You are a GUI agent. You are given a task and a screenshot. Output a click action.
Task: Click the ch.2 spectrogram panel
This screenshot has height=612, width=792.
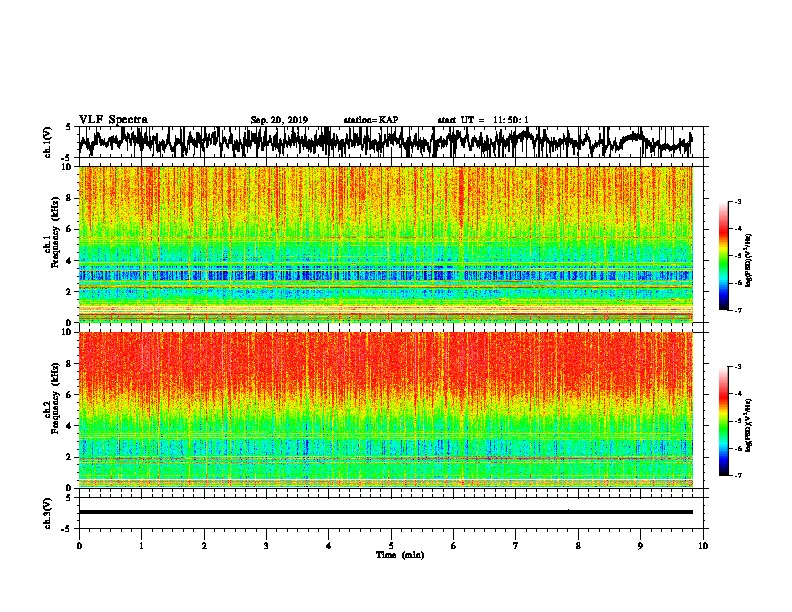tap(385, 410)
